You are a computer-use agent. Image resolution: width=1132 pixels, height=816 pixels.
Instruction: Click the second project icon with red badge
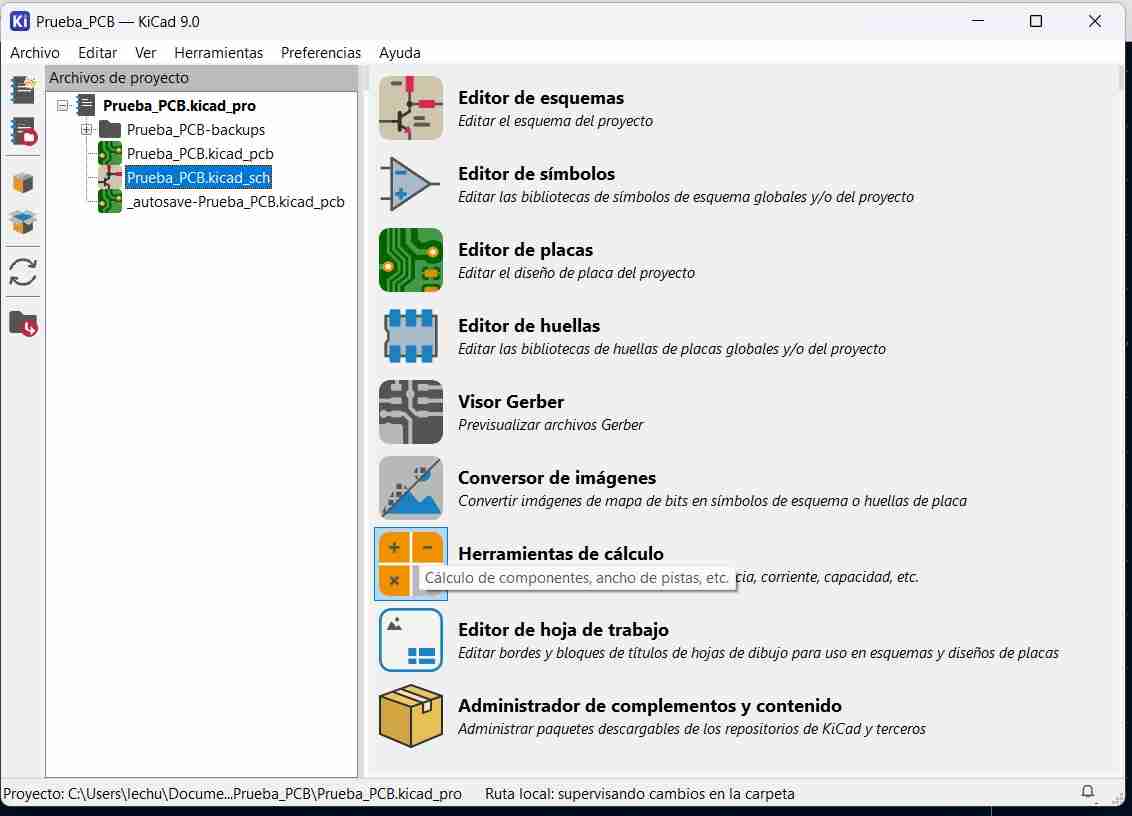pos(23,132)
